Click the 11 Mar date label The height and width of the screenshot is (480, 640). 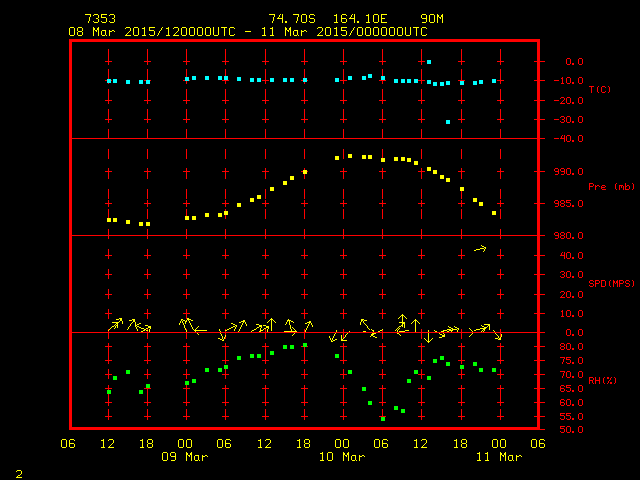click(498, 457)
